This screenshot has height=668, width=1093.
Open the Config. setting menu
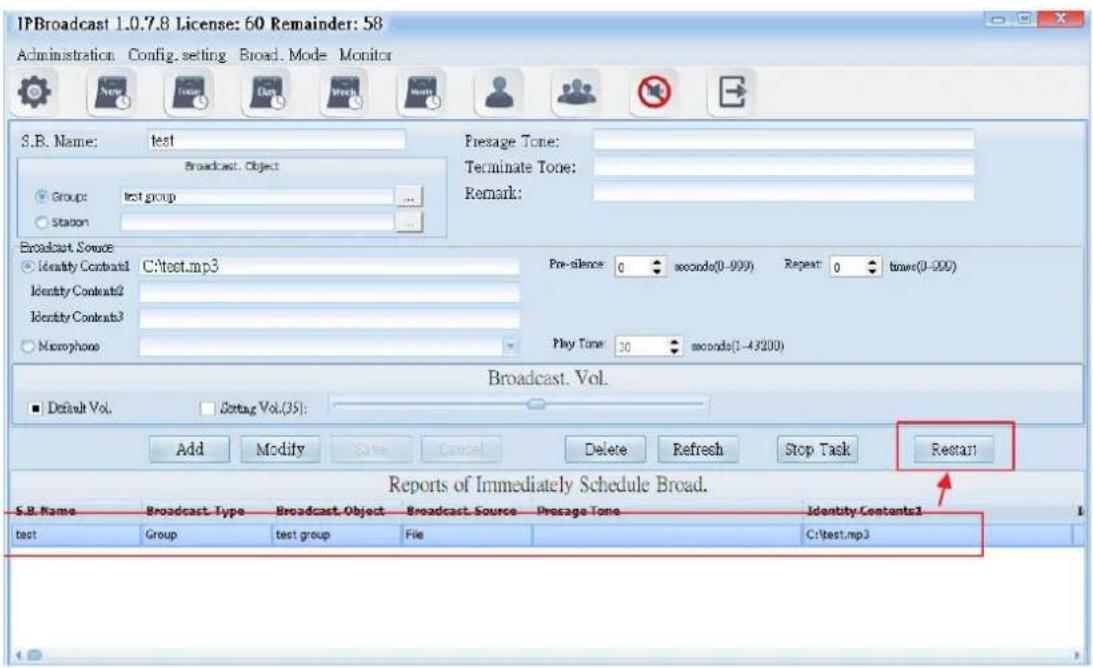[177, 54]
